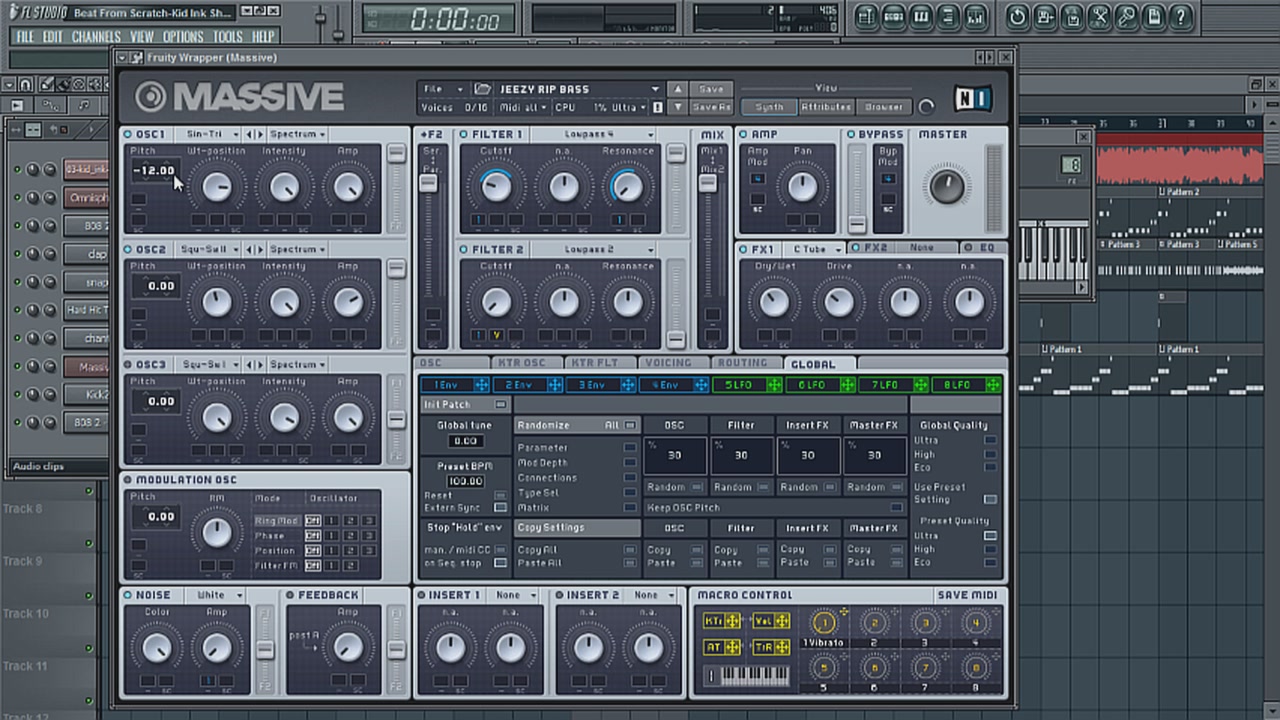Toggle OSC3 power button

129,365
